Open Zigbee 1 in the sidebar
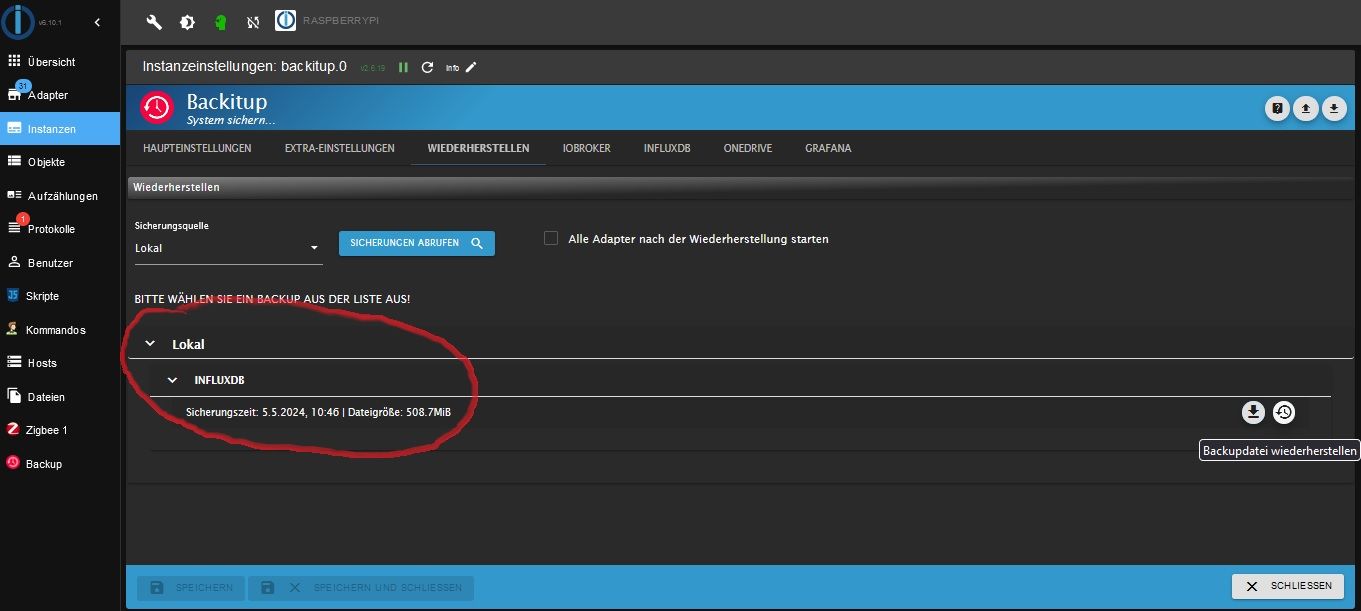The height and width of the screenshot is (611, 1361). (x=60, y=430)
